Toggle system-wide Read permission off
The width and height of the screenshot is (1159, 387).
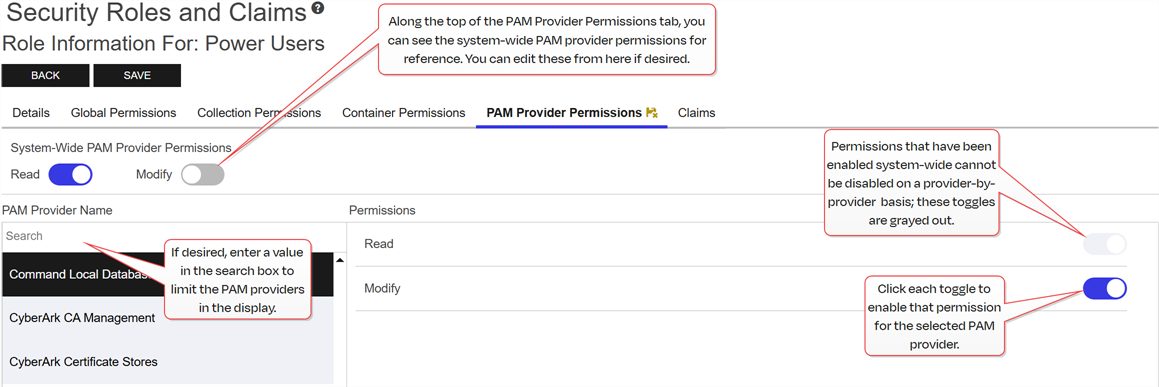[70, 174]
